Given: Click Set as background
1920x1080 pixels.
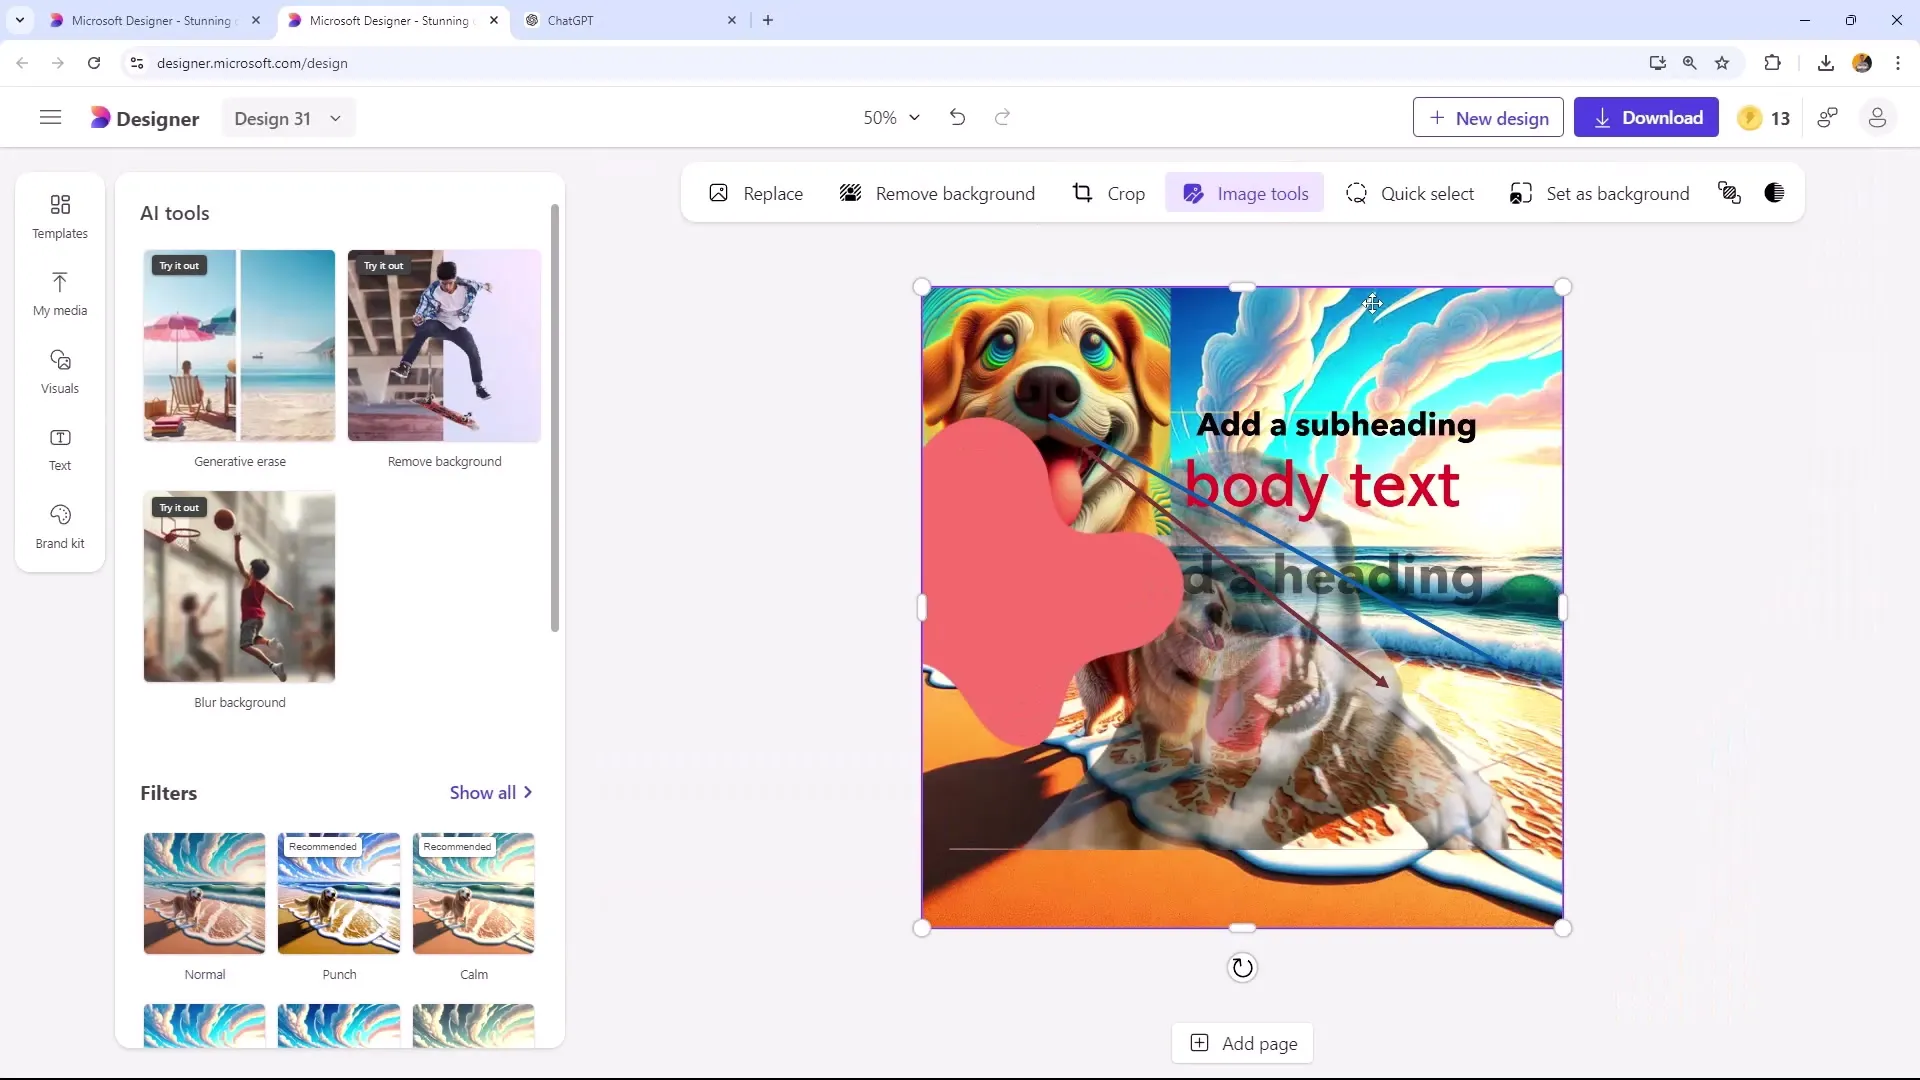Looking at the screenshot, I should 1599,193.
